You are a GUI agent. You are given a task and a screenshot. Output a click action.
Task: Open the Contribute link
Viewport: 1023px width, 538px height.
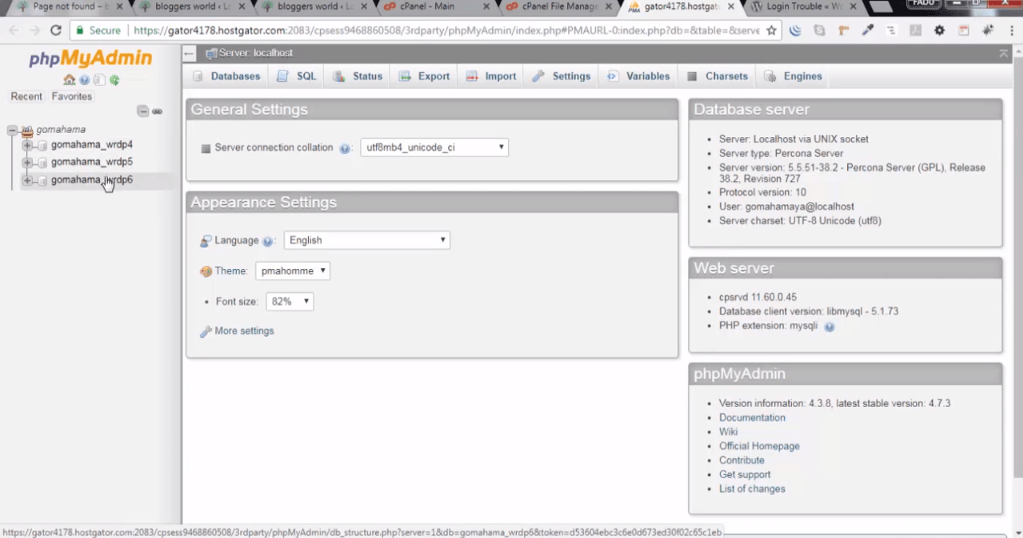(741, 460)
